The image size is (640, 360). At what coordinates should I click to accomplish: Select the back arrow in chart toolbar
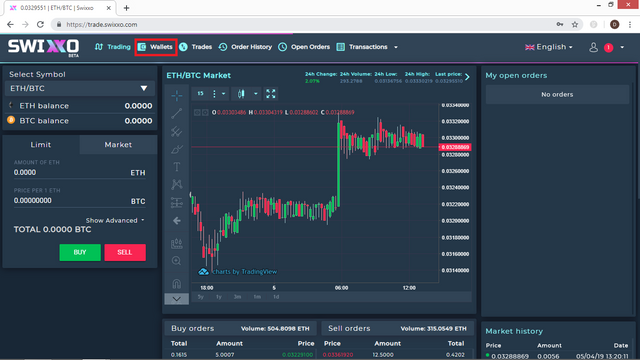coord(177,221)
